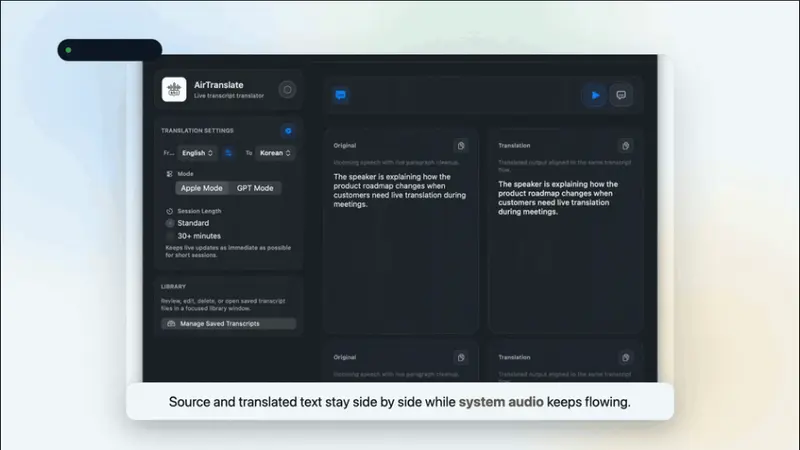Viewport: 800px width, 450px height.
Task: Click Manage Saved Transcripts button
Action: click(x=229, y=323)
